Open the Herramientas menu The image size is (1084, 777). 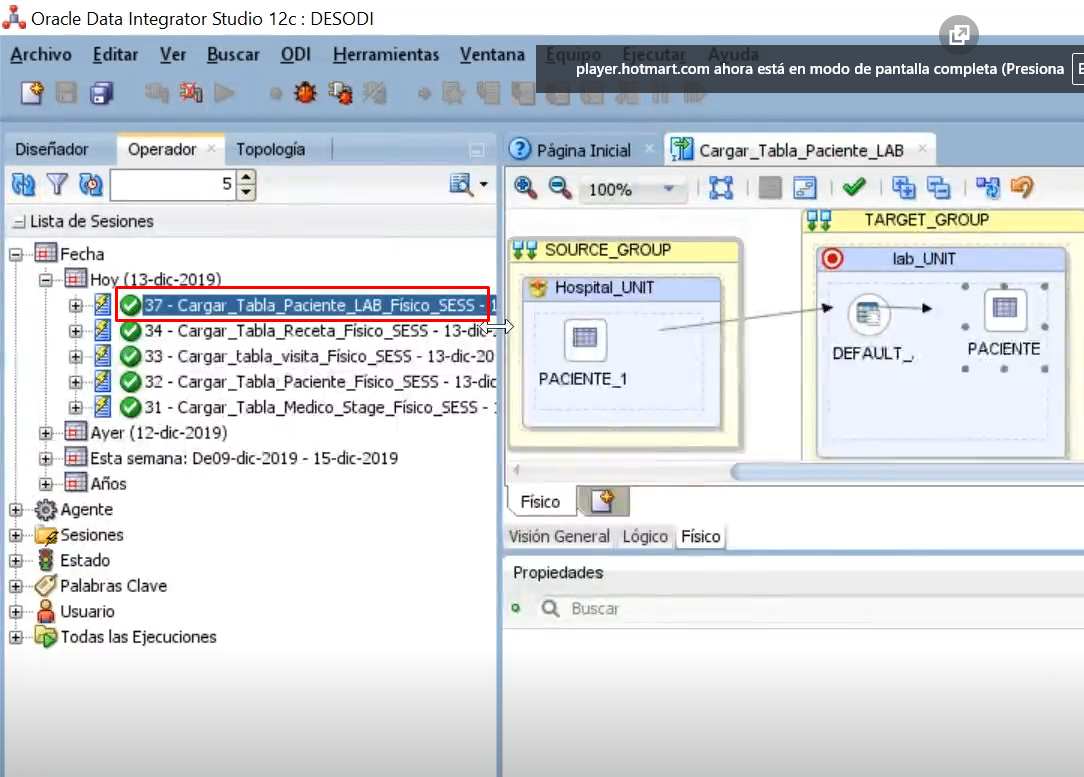tap(386, 55)
